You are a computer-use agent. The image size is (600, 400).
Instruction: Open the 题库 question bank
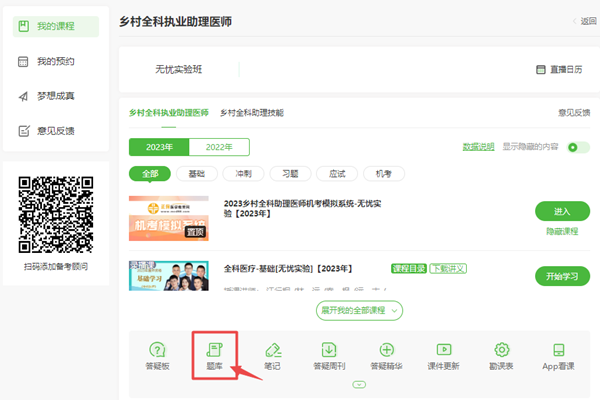pyautogui.click(x=214, y=356)
